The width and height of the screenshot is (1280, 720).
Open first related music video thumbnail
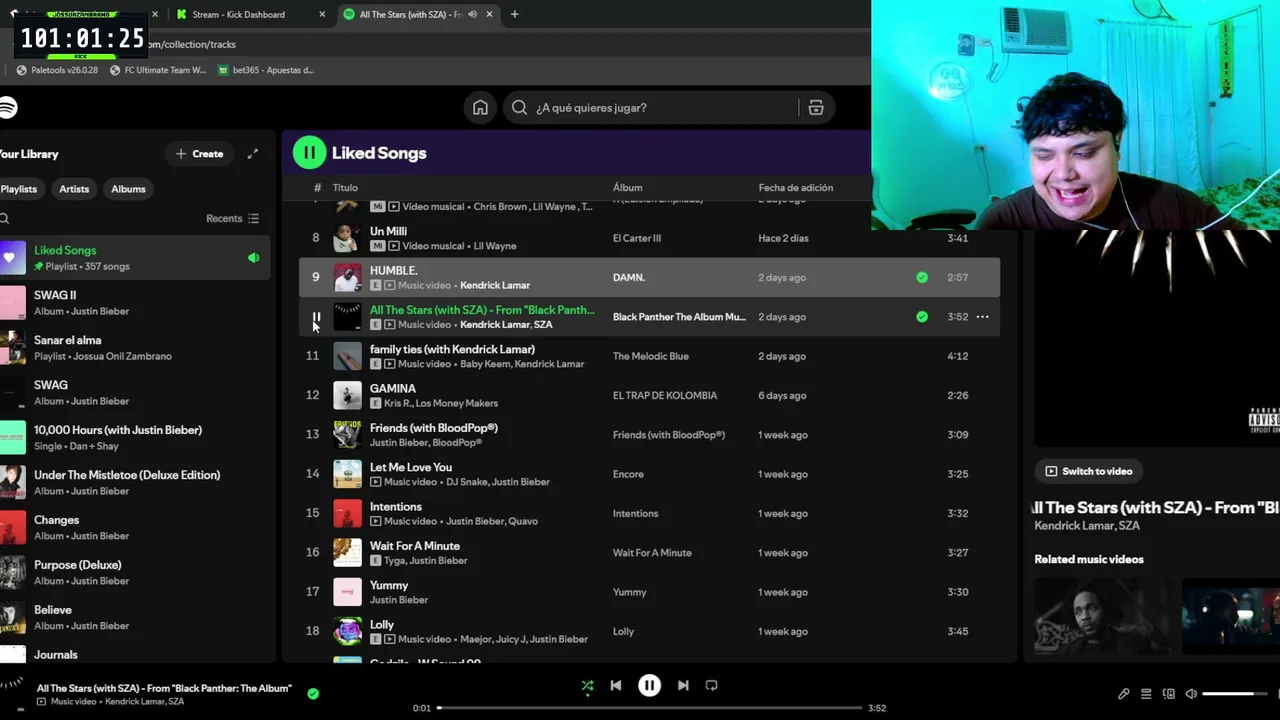1102,616
